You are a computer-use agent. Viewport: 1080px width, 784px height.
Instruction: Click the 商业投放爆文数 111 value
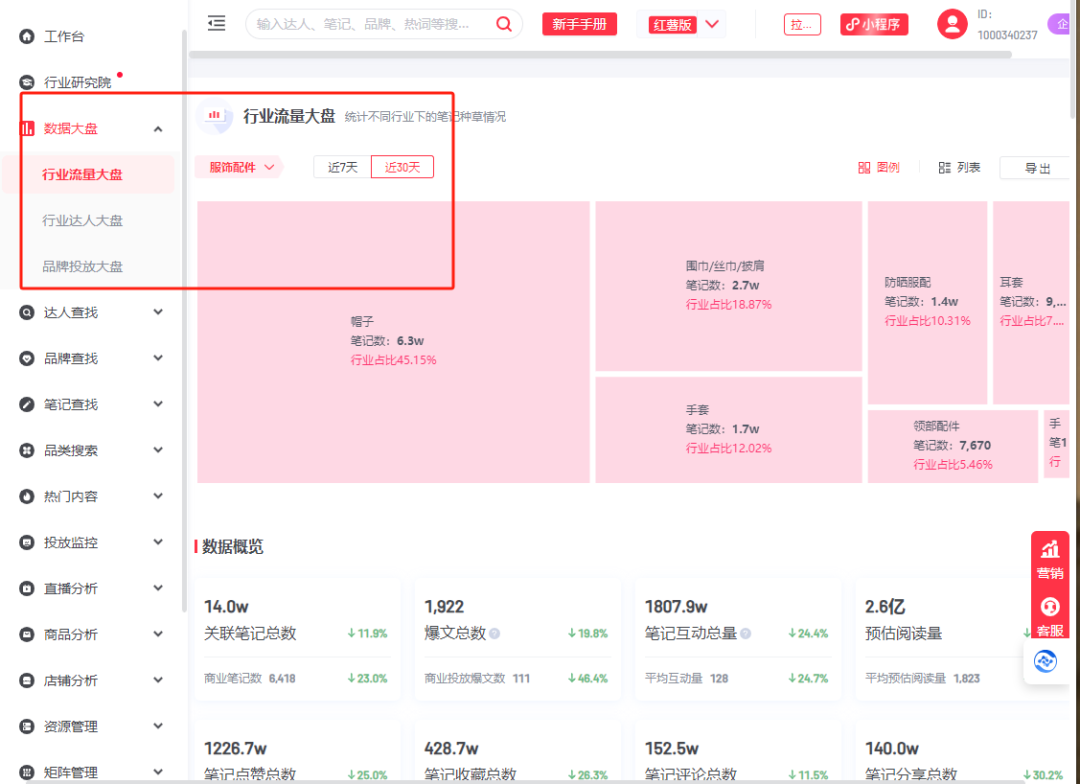(521, 679)
